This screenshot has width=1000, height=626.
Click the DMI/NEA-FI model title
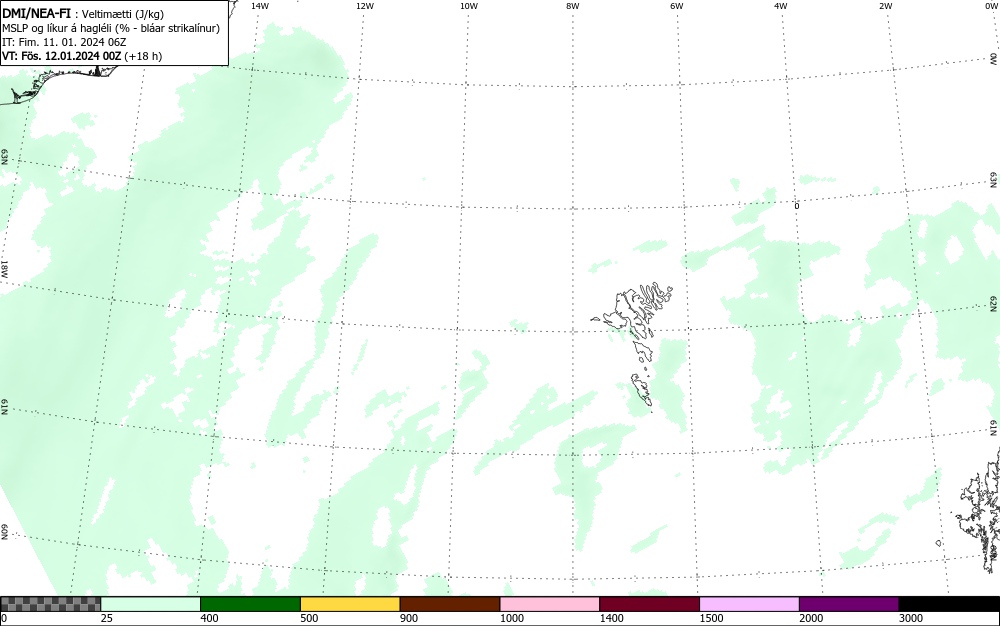36,13
